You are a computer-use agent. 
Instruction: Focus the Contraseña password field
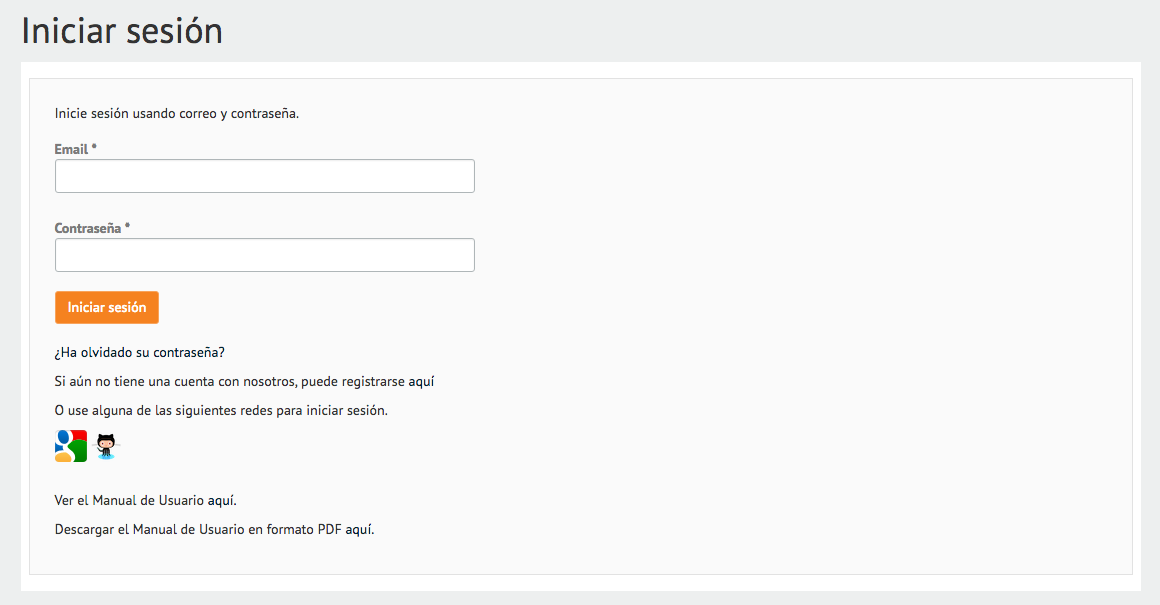[265, 255]
